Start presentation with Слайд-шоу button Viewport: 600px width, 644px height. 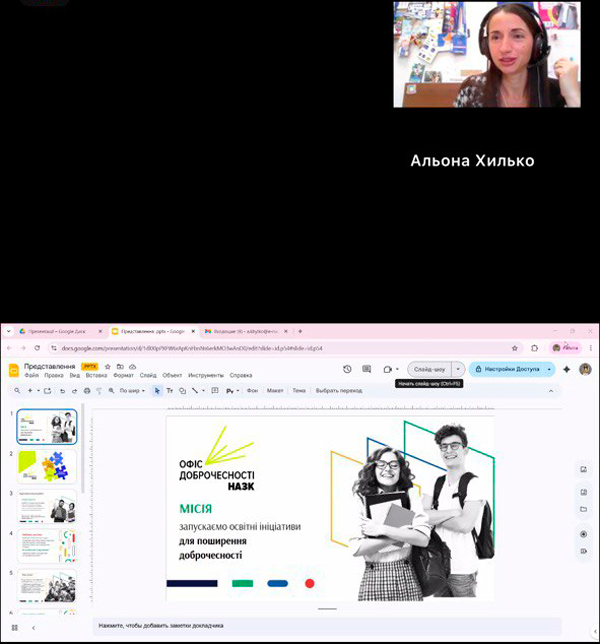pyautogui.click(x=430, y=369)
